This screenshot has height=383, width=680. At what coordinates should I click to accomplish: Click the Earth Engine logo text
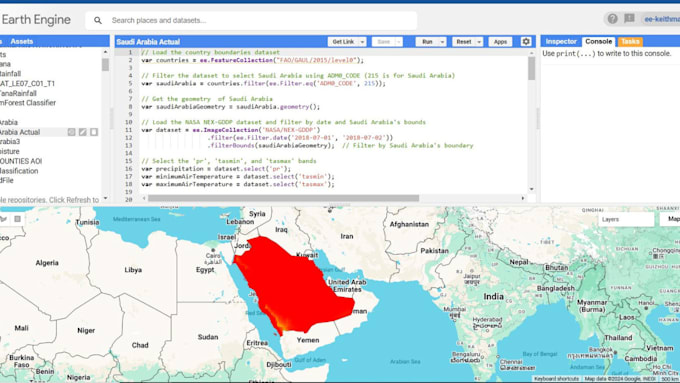pyautogui.click(x=36, y=20)
